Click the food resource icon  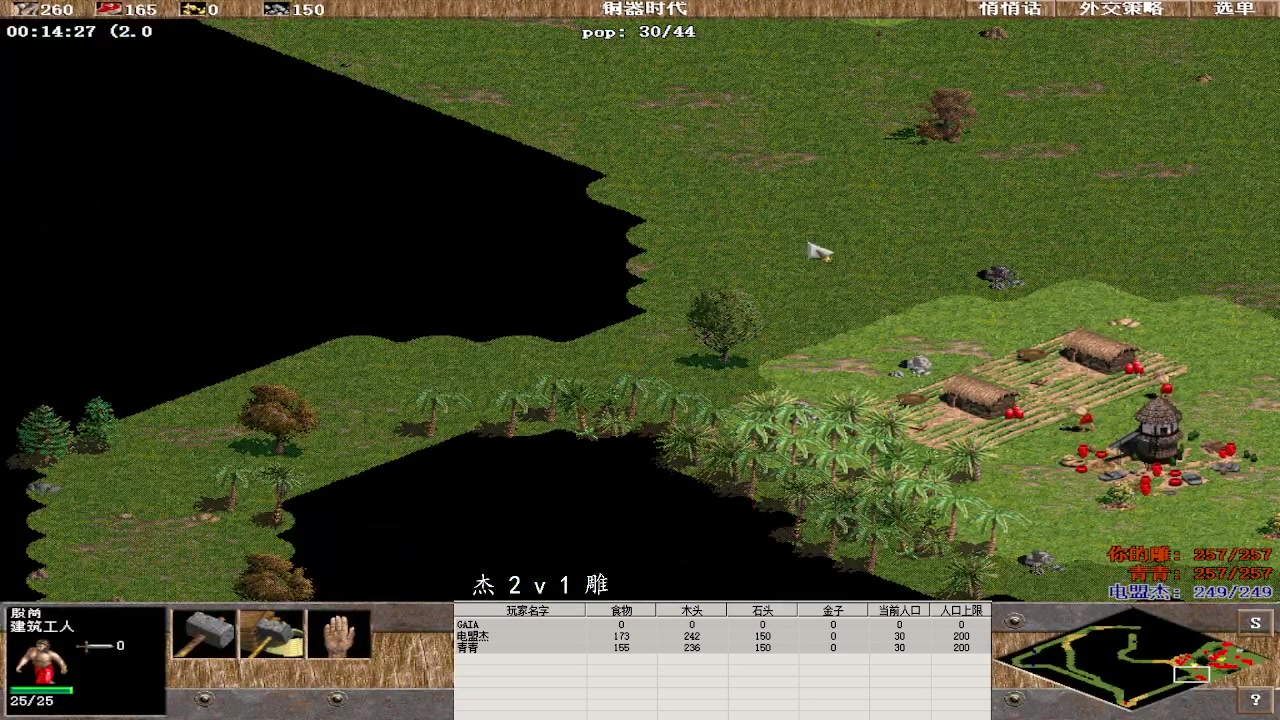pos(108,9)
